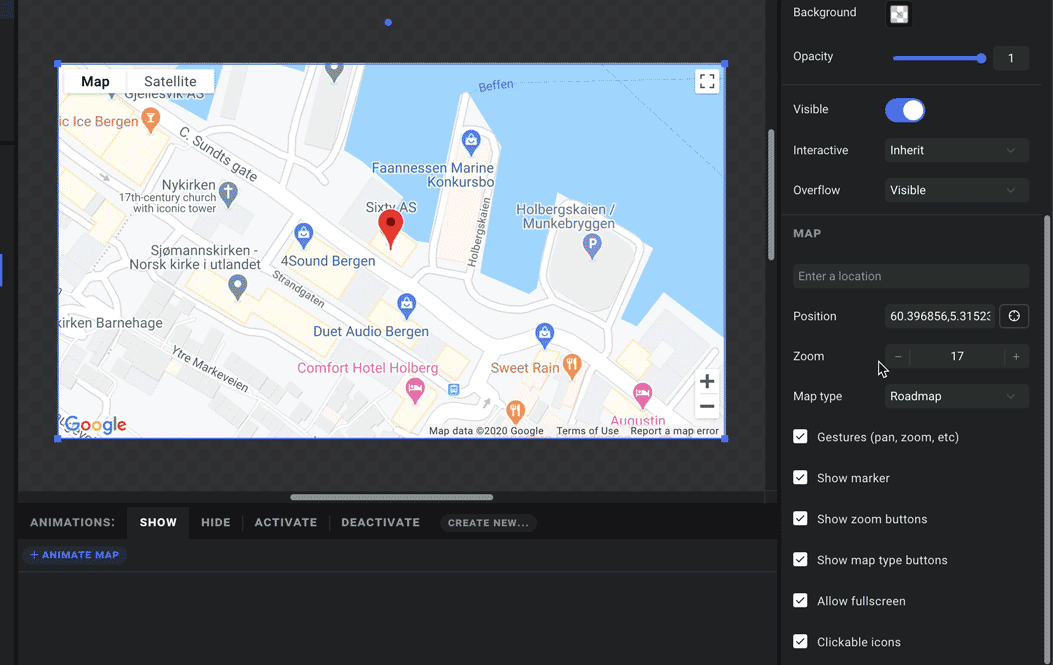Click the map zoom-out minus button
Screen dimensions: 1053x665
click(x=706, y=406)
